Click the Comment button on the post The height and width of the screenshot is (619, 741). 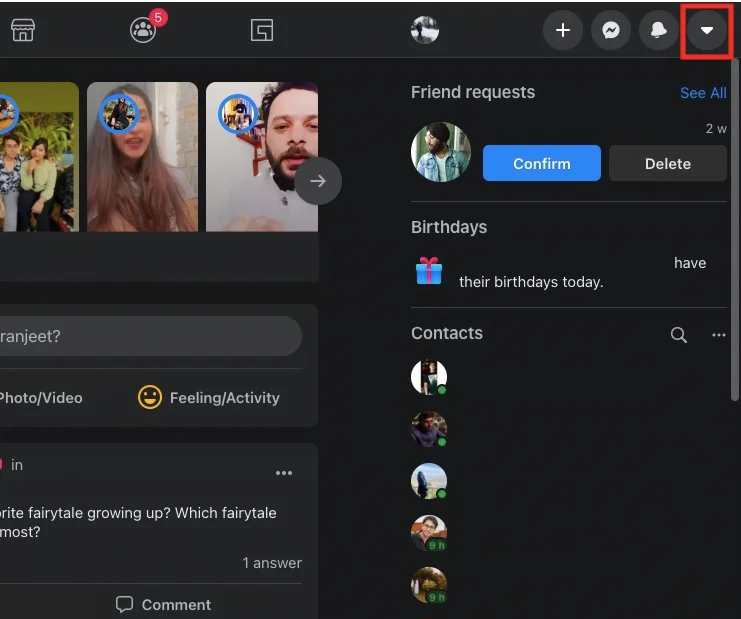click(x=163, y=604)
